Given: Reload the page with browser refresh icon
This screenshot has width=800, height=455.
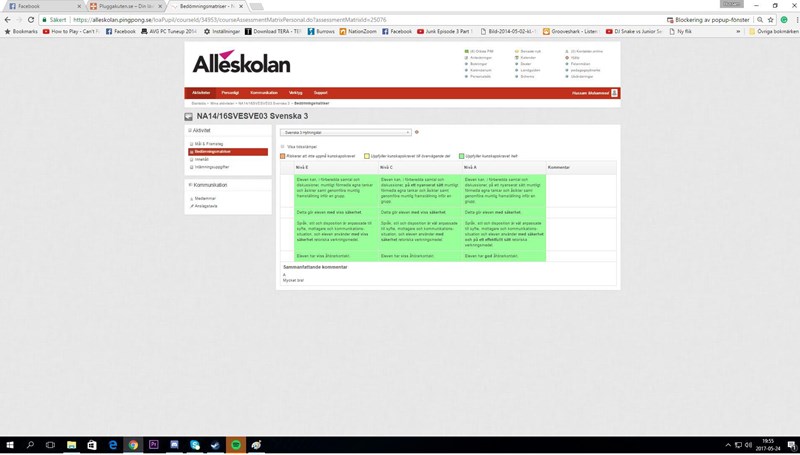Looking at the screenshot, I should tap(36, 19).
